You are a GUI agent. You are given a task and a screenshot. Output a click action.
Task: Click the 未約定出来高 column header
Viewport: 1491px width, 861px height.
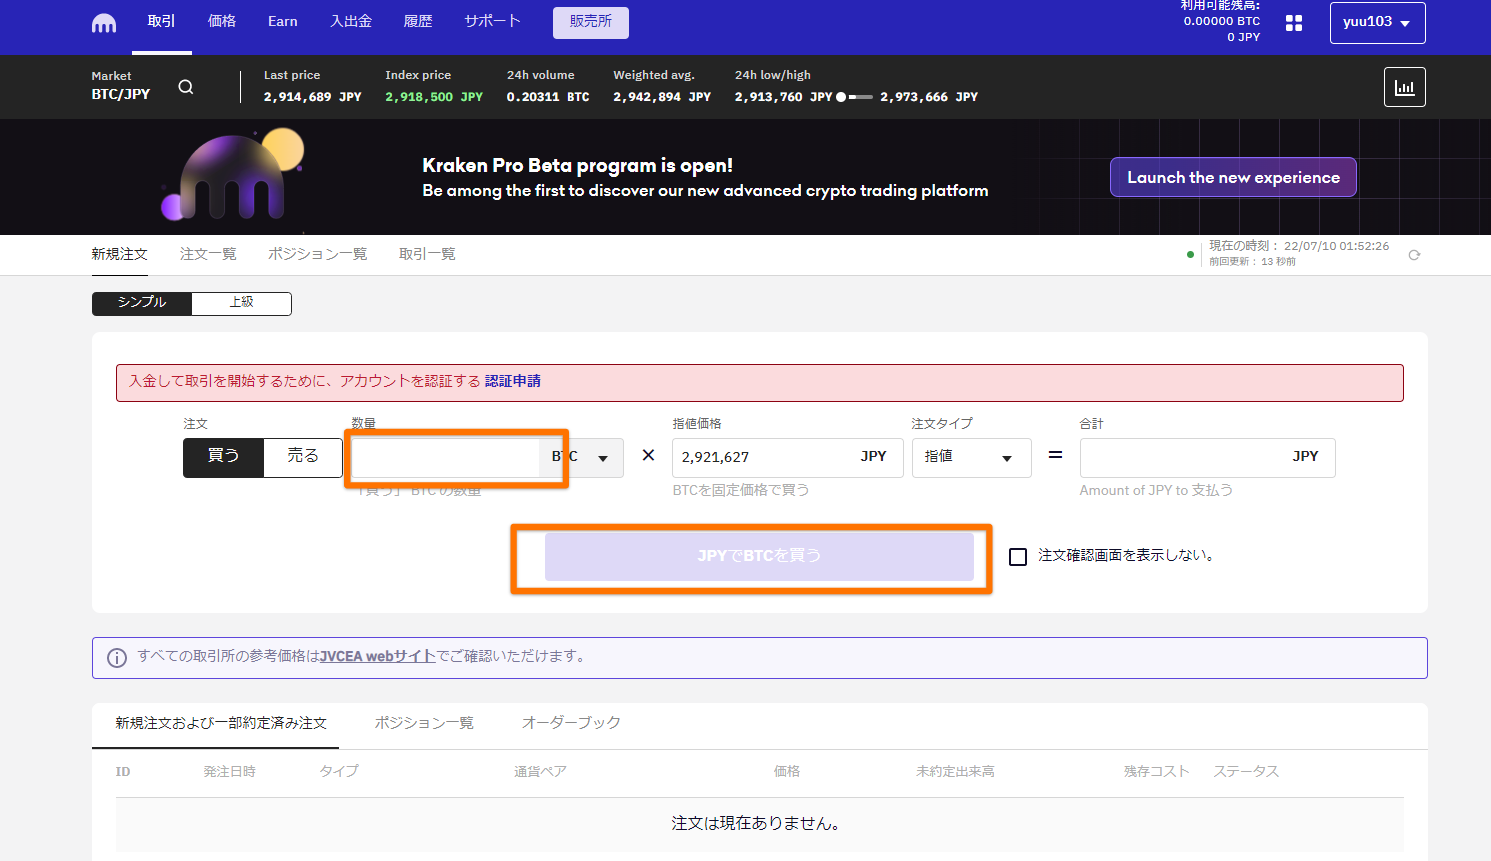point(955,772)
